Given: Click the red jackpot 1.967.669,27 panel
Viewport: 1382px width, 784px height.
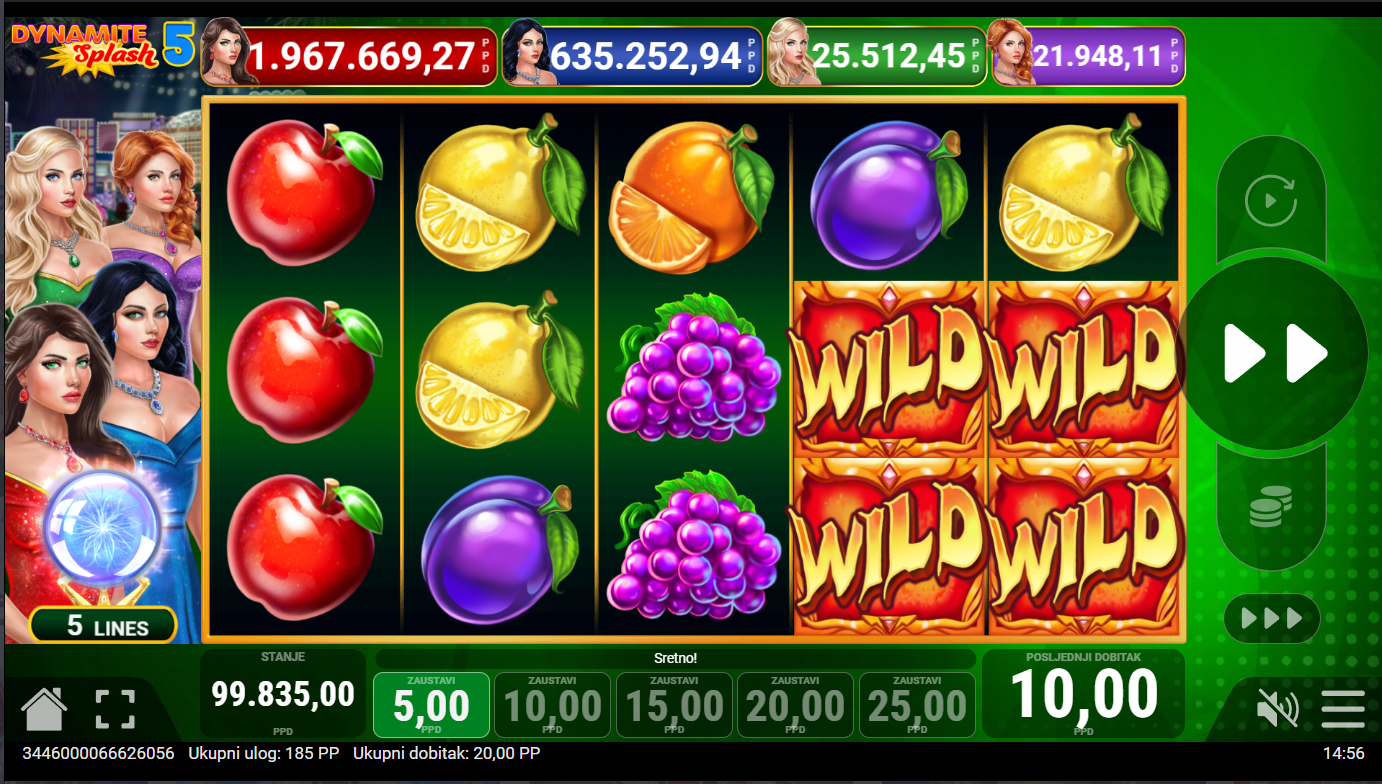Looking at the screenshot, I should (x=349, y=56).
